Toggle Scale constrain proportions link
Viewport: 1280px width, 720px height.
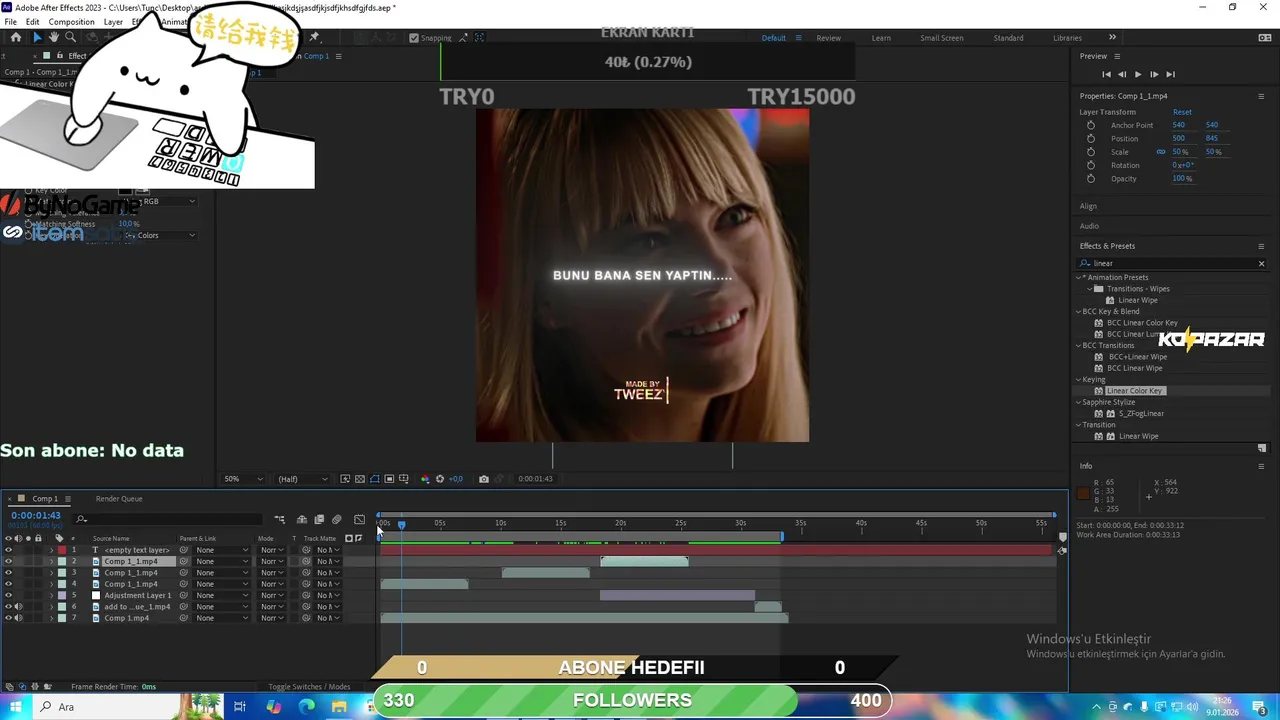click(1161, 152)
